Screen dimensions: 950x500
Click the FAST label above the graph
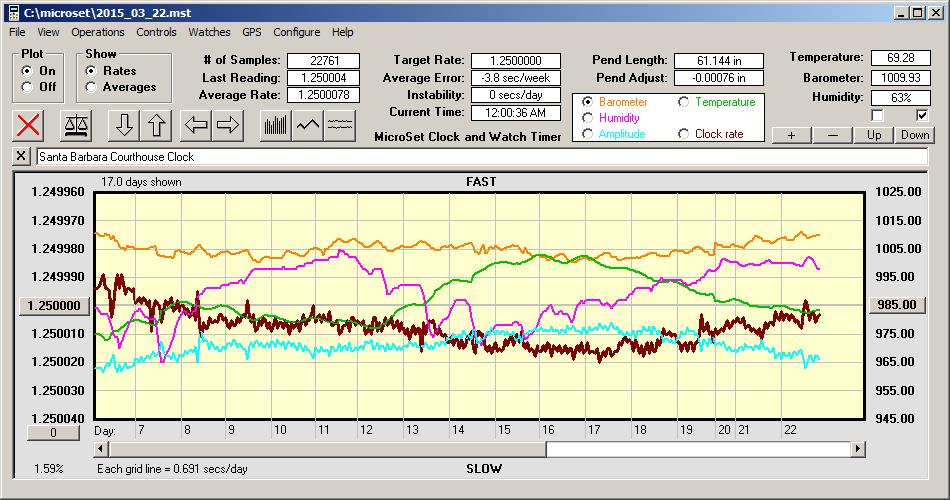tap(481, 182)
